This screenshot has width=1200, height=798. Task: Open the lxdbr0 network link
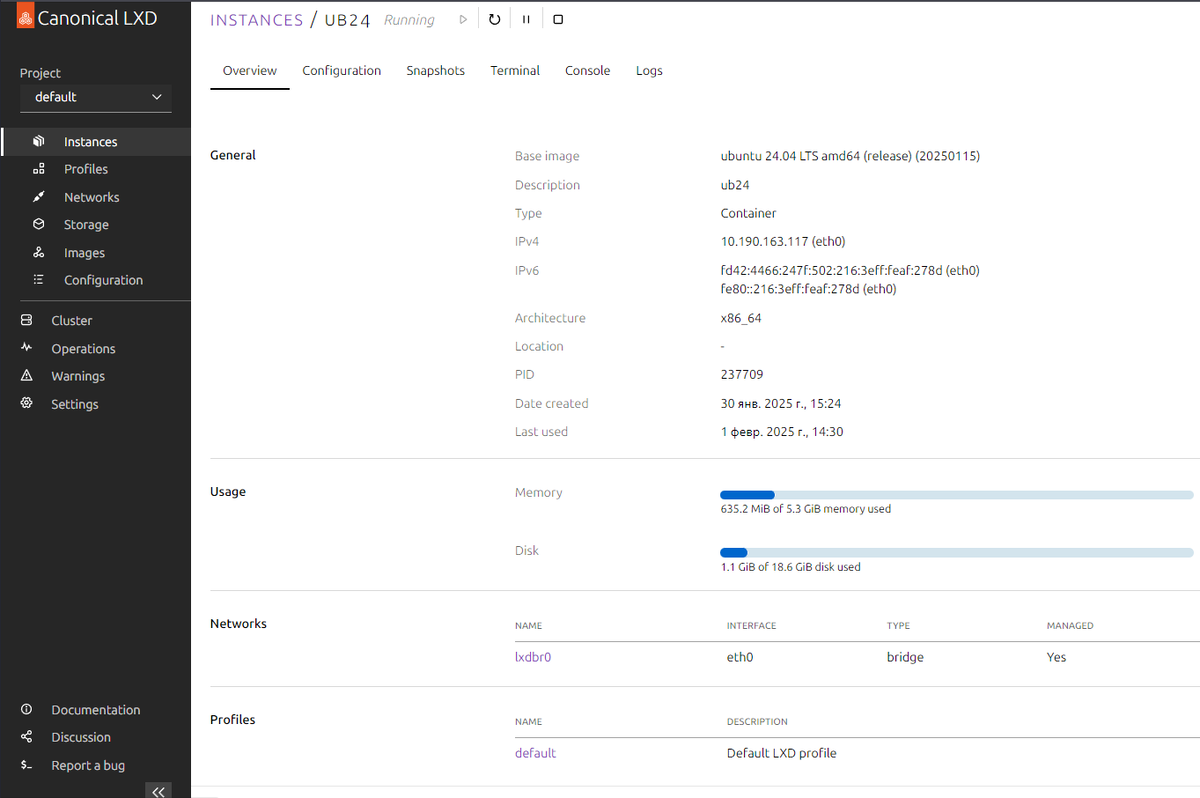533,657
